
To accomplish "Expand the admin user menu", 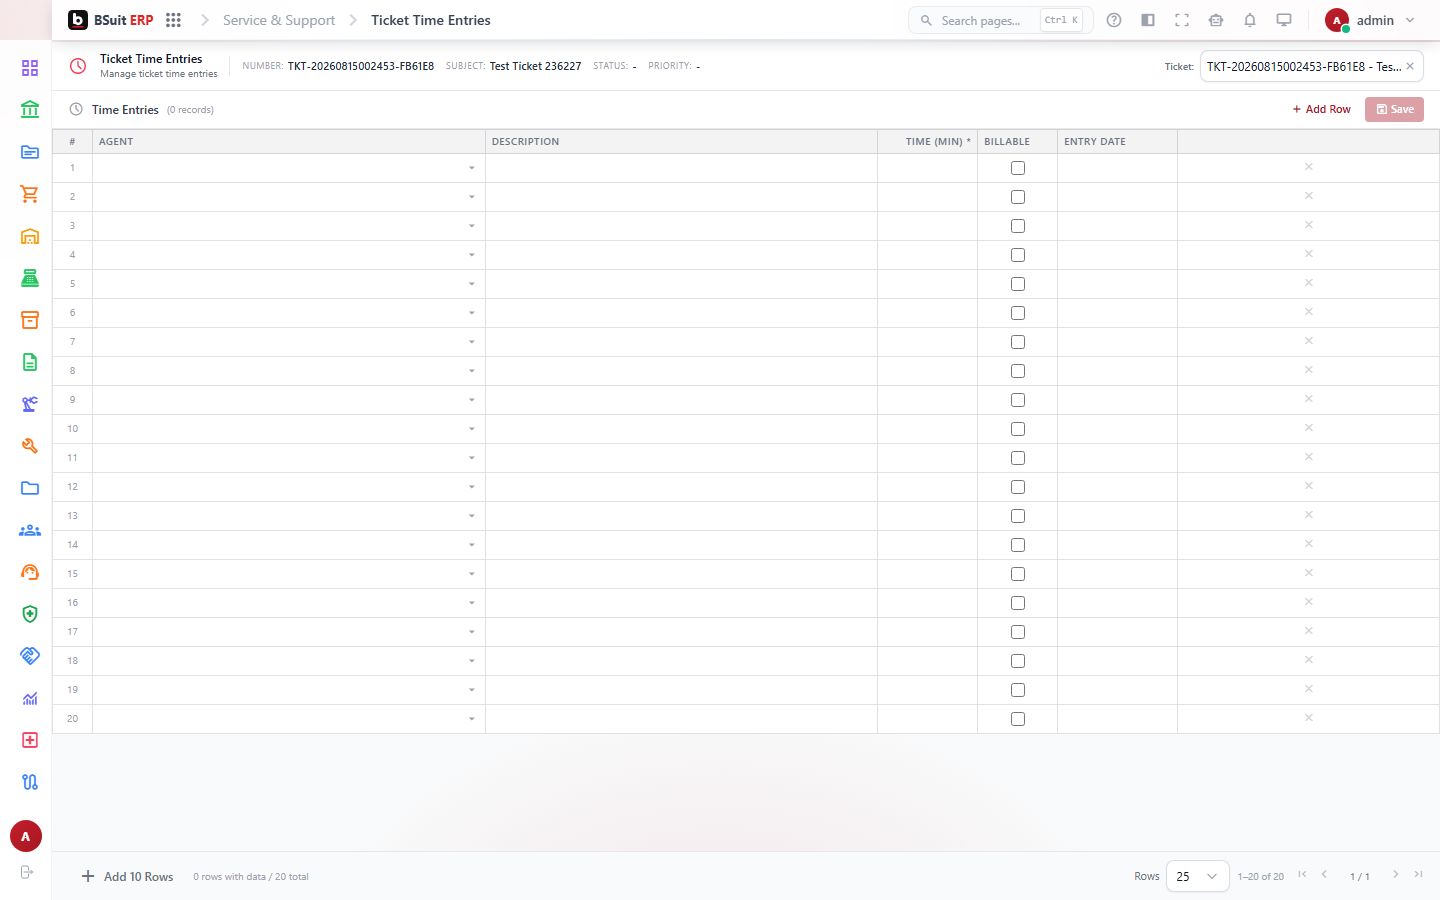I will [1371, 20].
